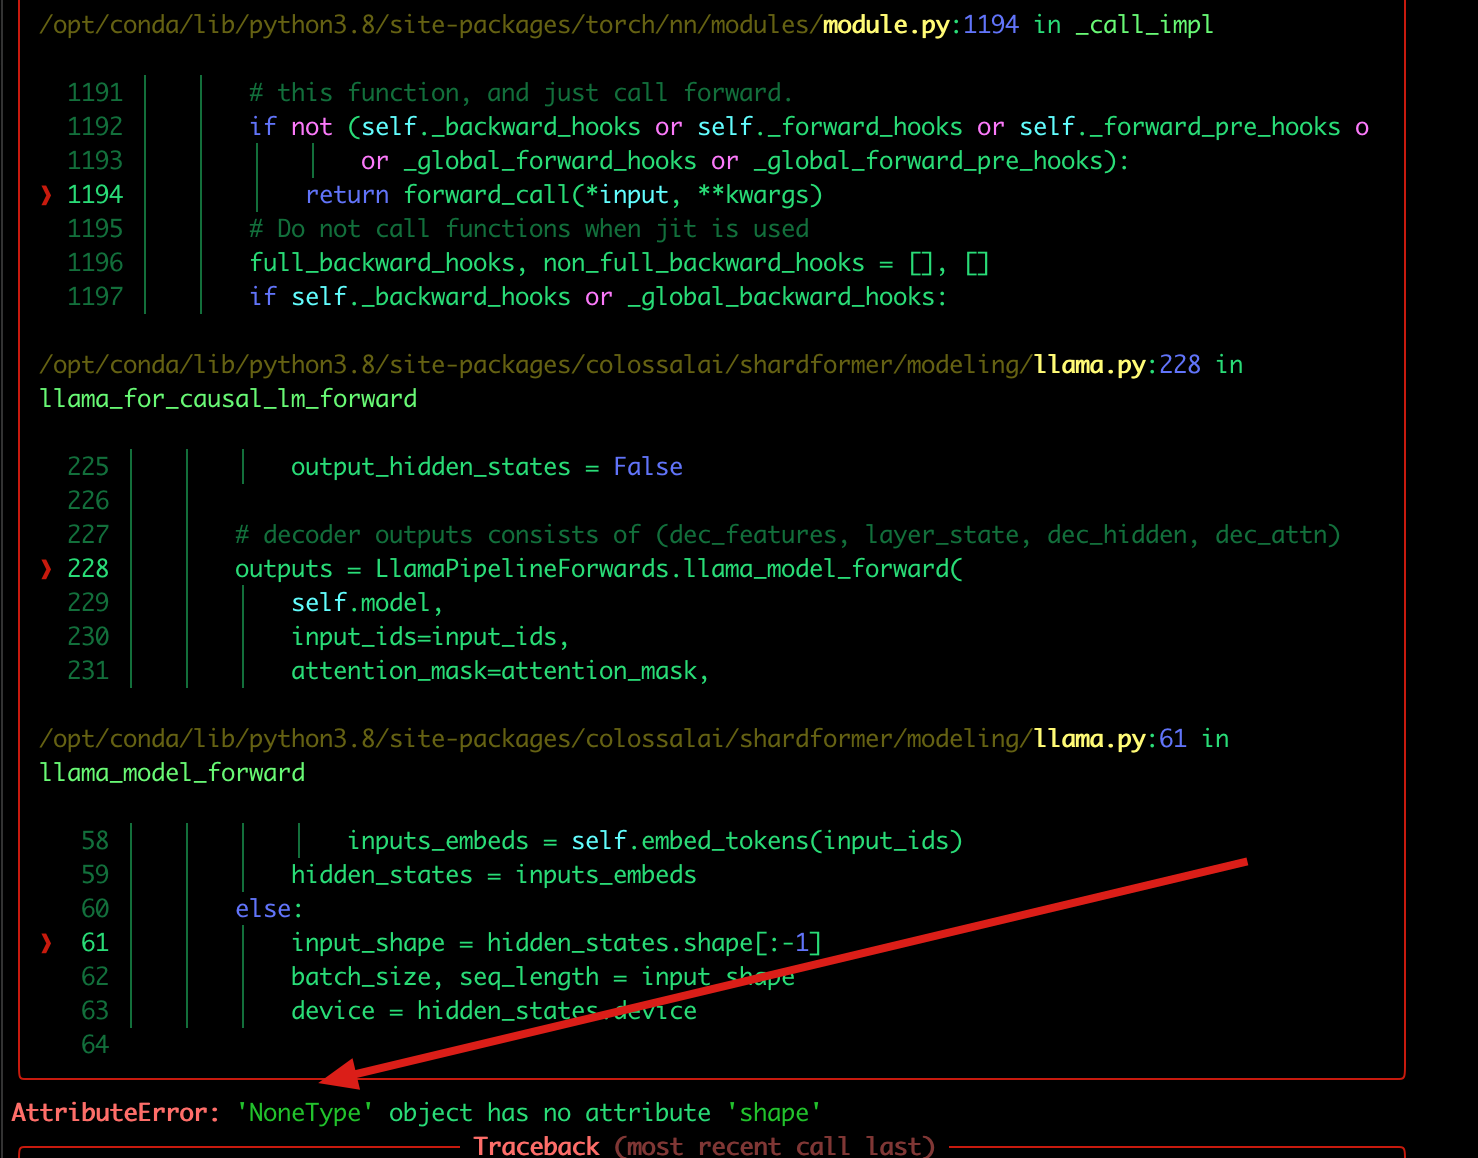
Task: Click the Traceback (most recent call last) header
Action: pos(705,1145)
